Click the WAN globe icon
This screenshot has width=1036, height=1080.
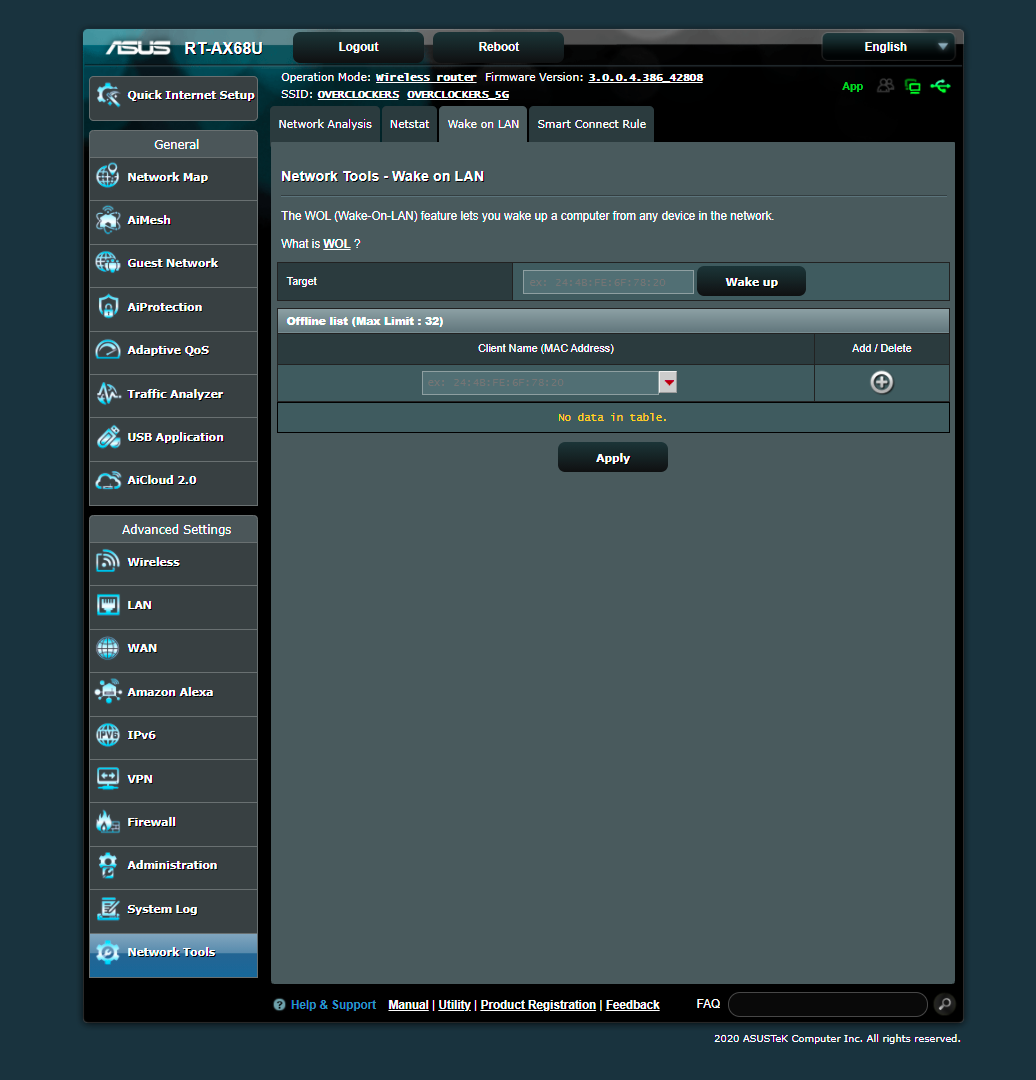(x=108, y=648)
